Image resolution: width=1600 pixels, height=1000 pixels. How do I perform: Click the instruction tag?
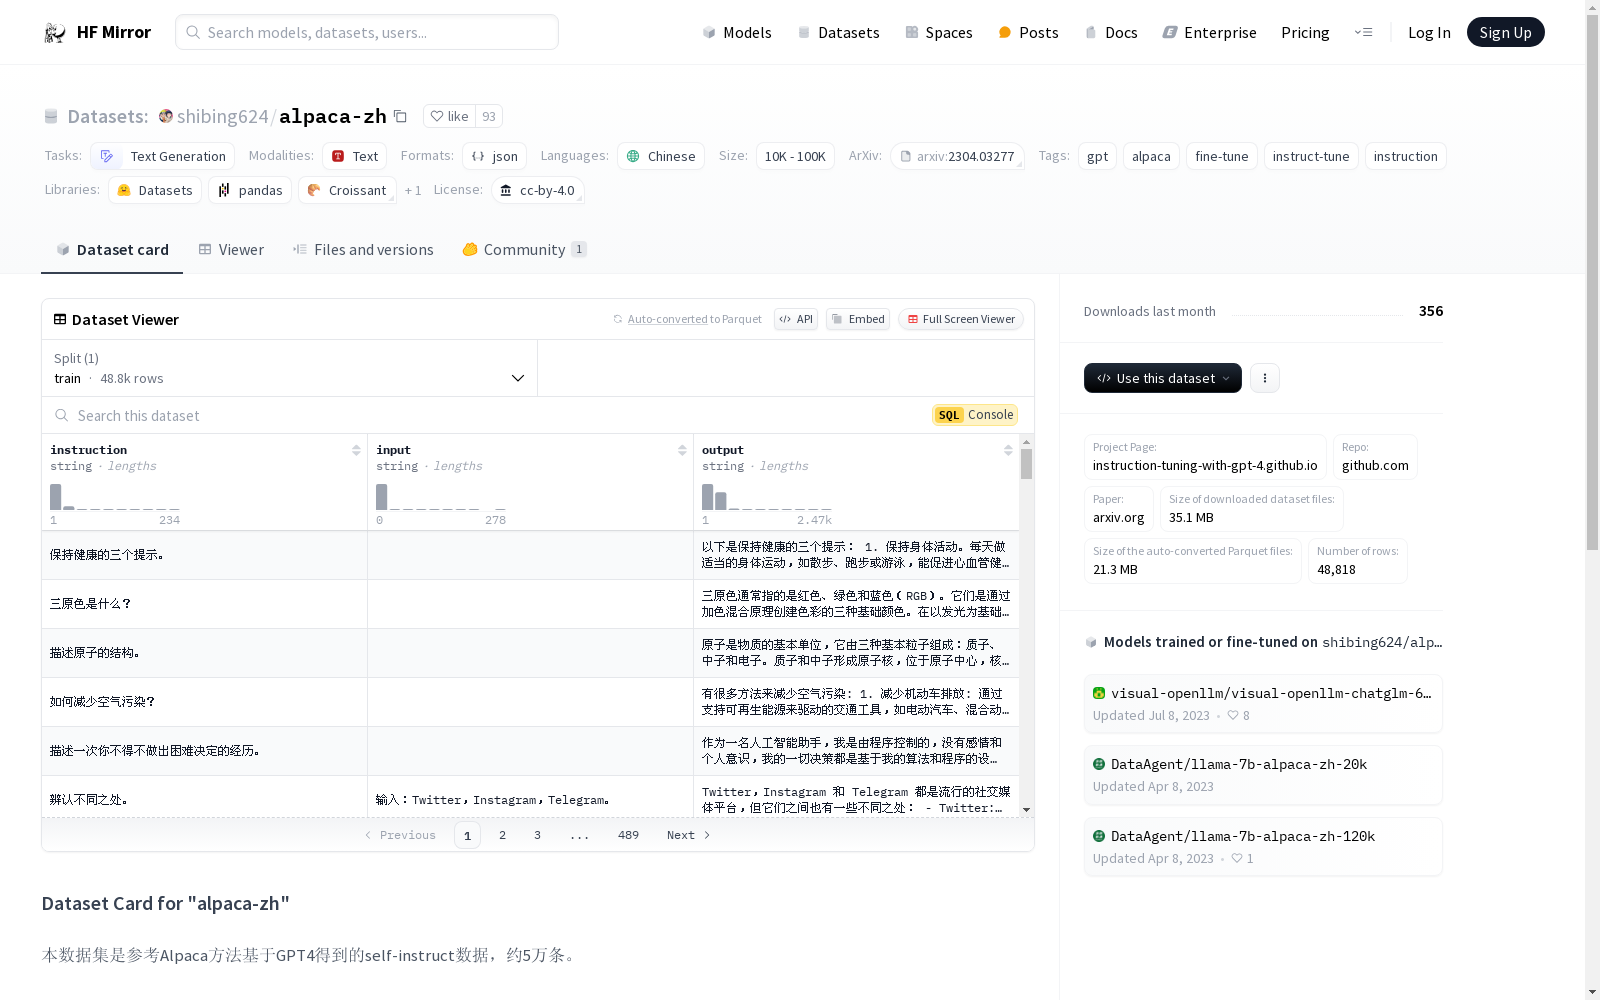[1405, 156]
